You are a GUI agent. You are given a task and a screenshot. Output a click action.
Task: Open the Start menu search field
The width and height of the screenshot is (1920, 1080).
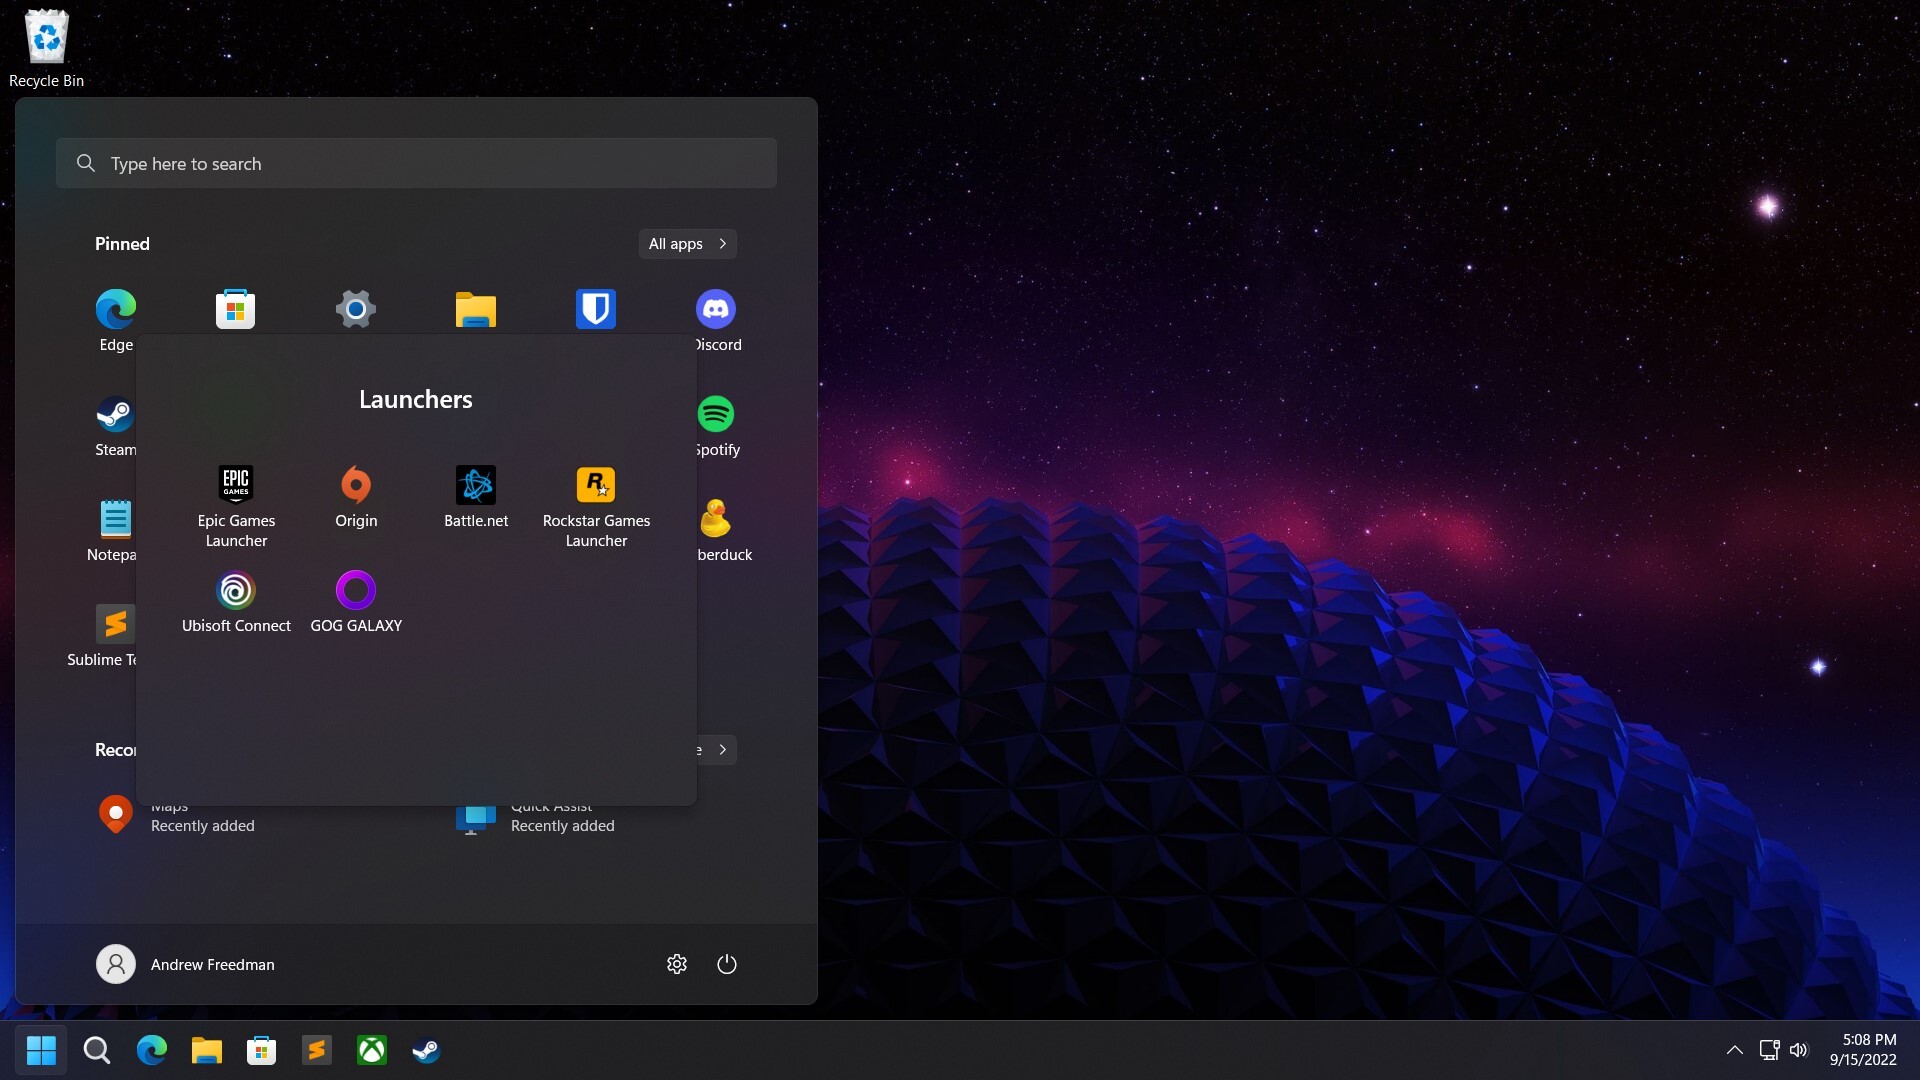415,162
